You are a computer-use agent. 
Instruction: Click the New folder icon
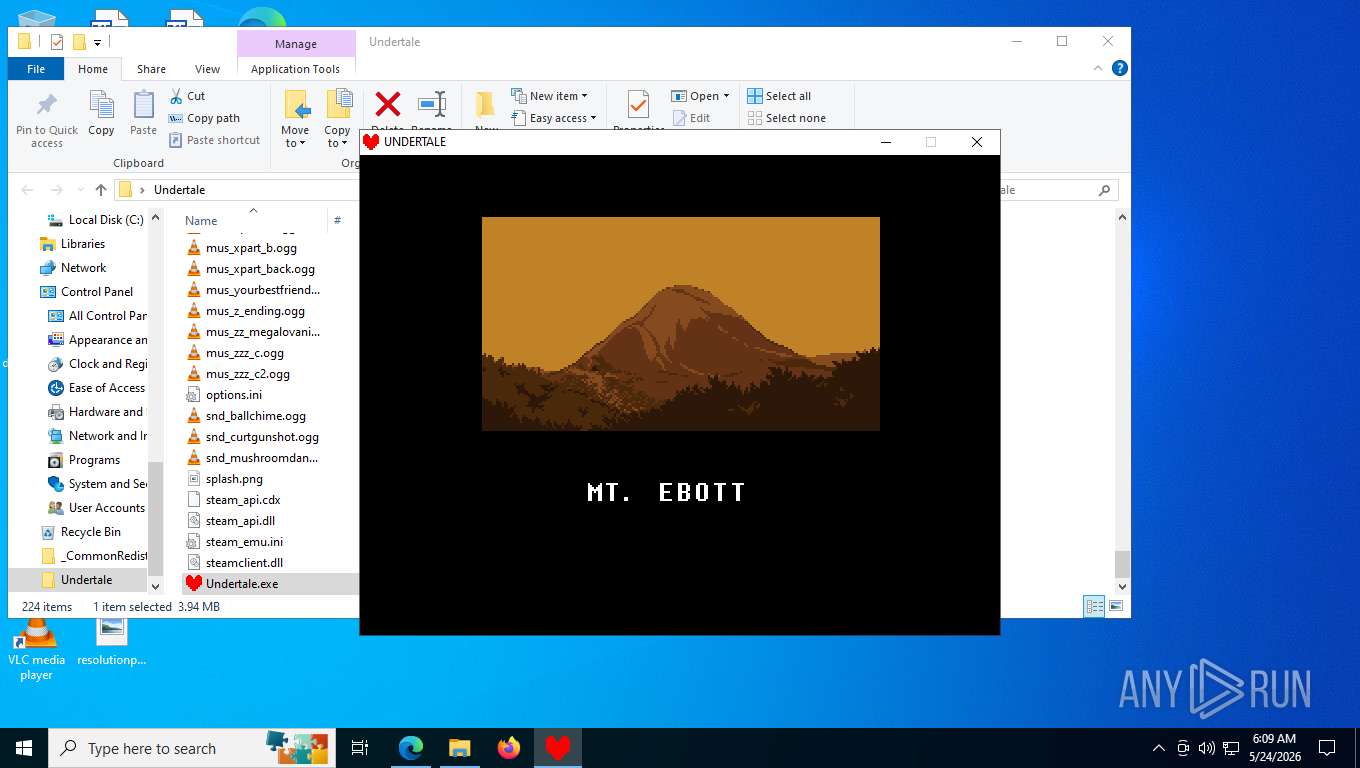pyautogui.click(x=485, y=104)
